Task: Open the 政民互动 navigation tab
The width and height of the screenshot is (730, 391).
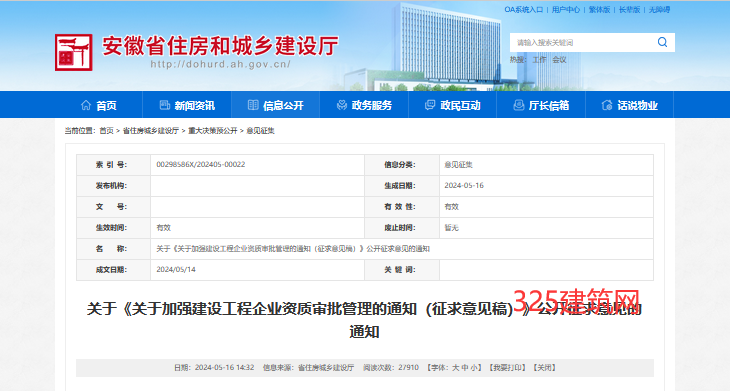Action: tap(453, 105)
